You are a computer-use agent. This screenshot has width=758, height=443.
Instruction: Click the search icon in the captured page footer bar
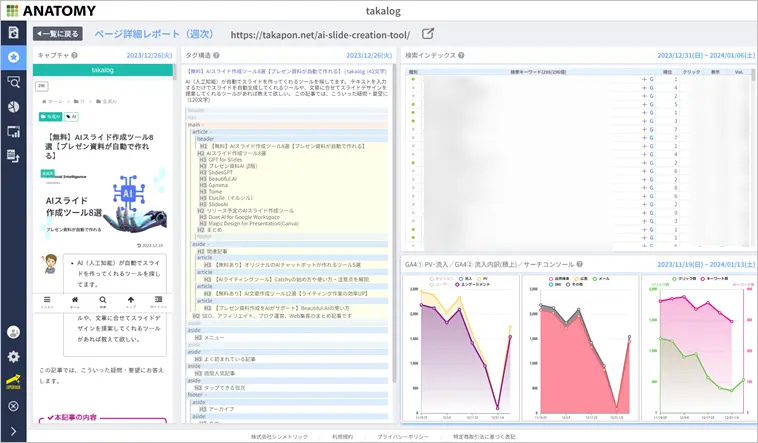(x=102, y=302)
